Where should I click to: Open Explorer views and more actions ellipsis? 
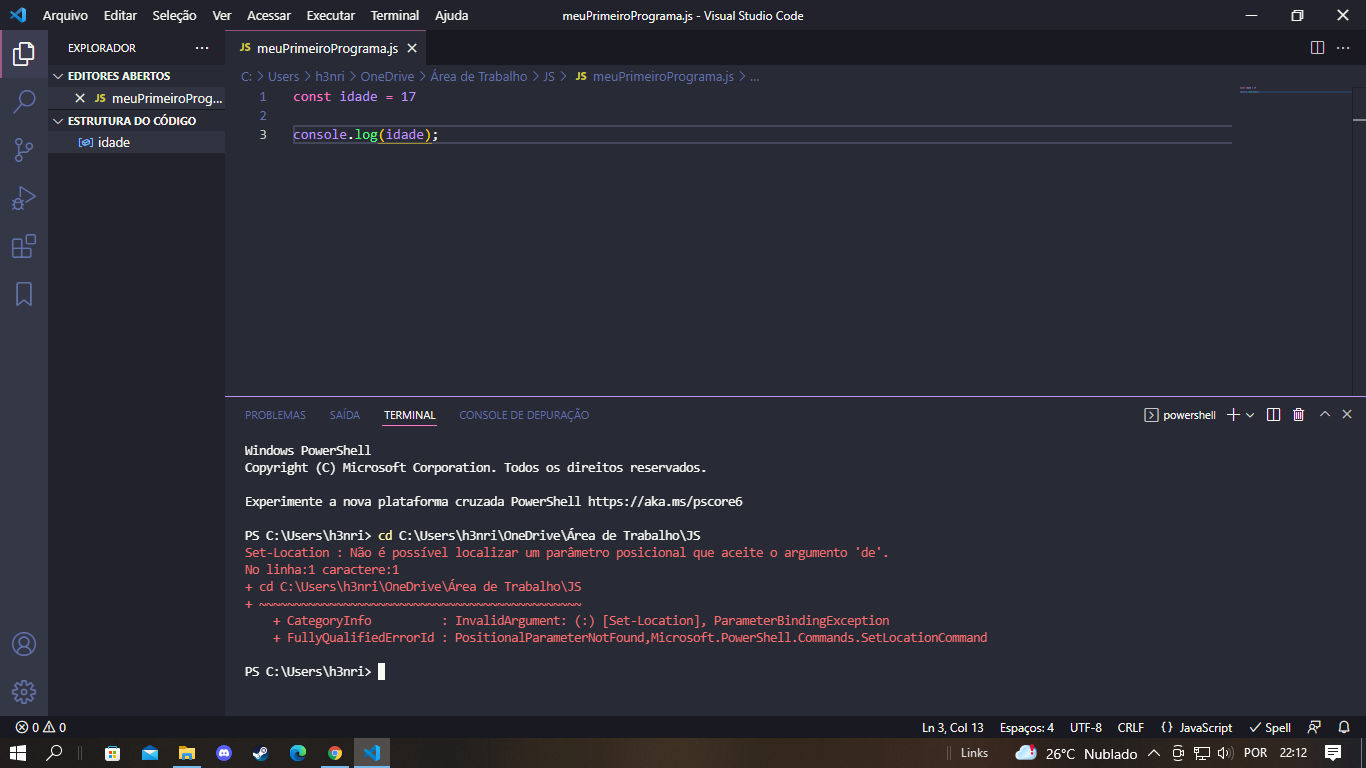click(x=202, y=48)
